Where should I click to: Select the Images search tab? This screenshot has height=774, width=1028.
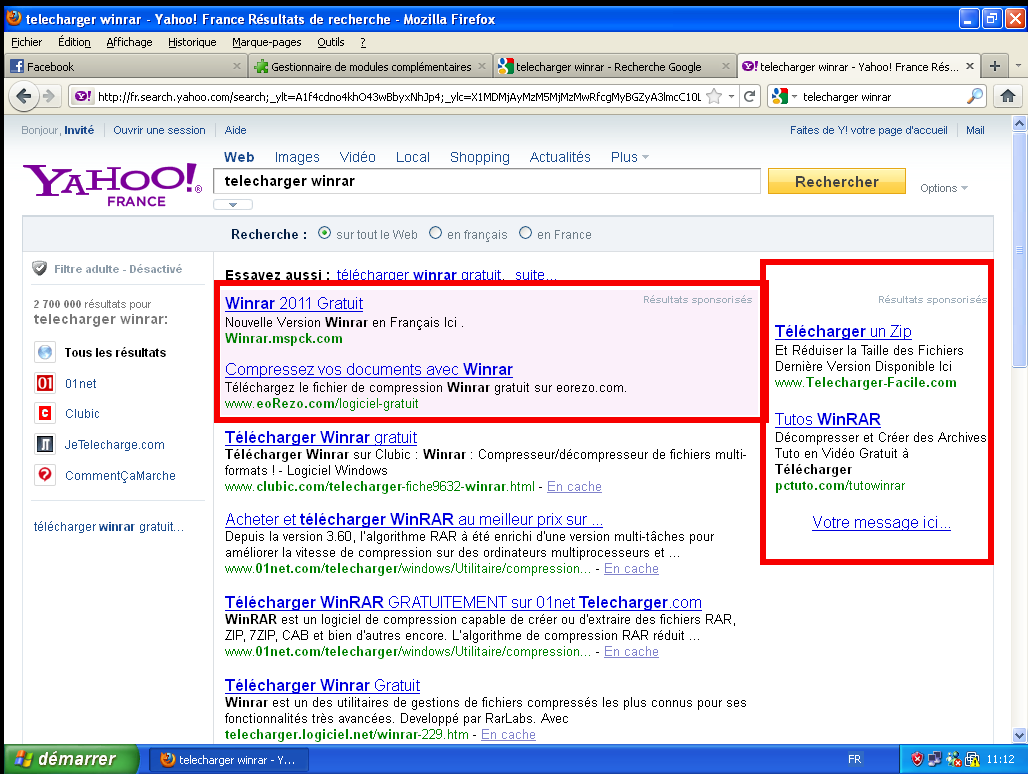[x=297, y=157]
